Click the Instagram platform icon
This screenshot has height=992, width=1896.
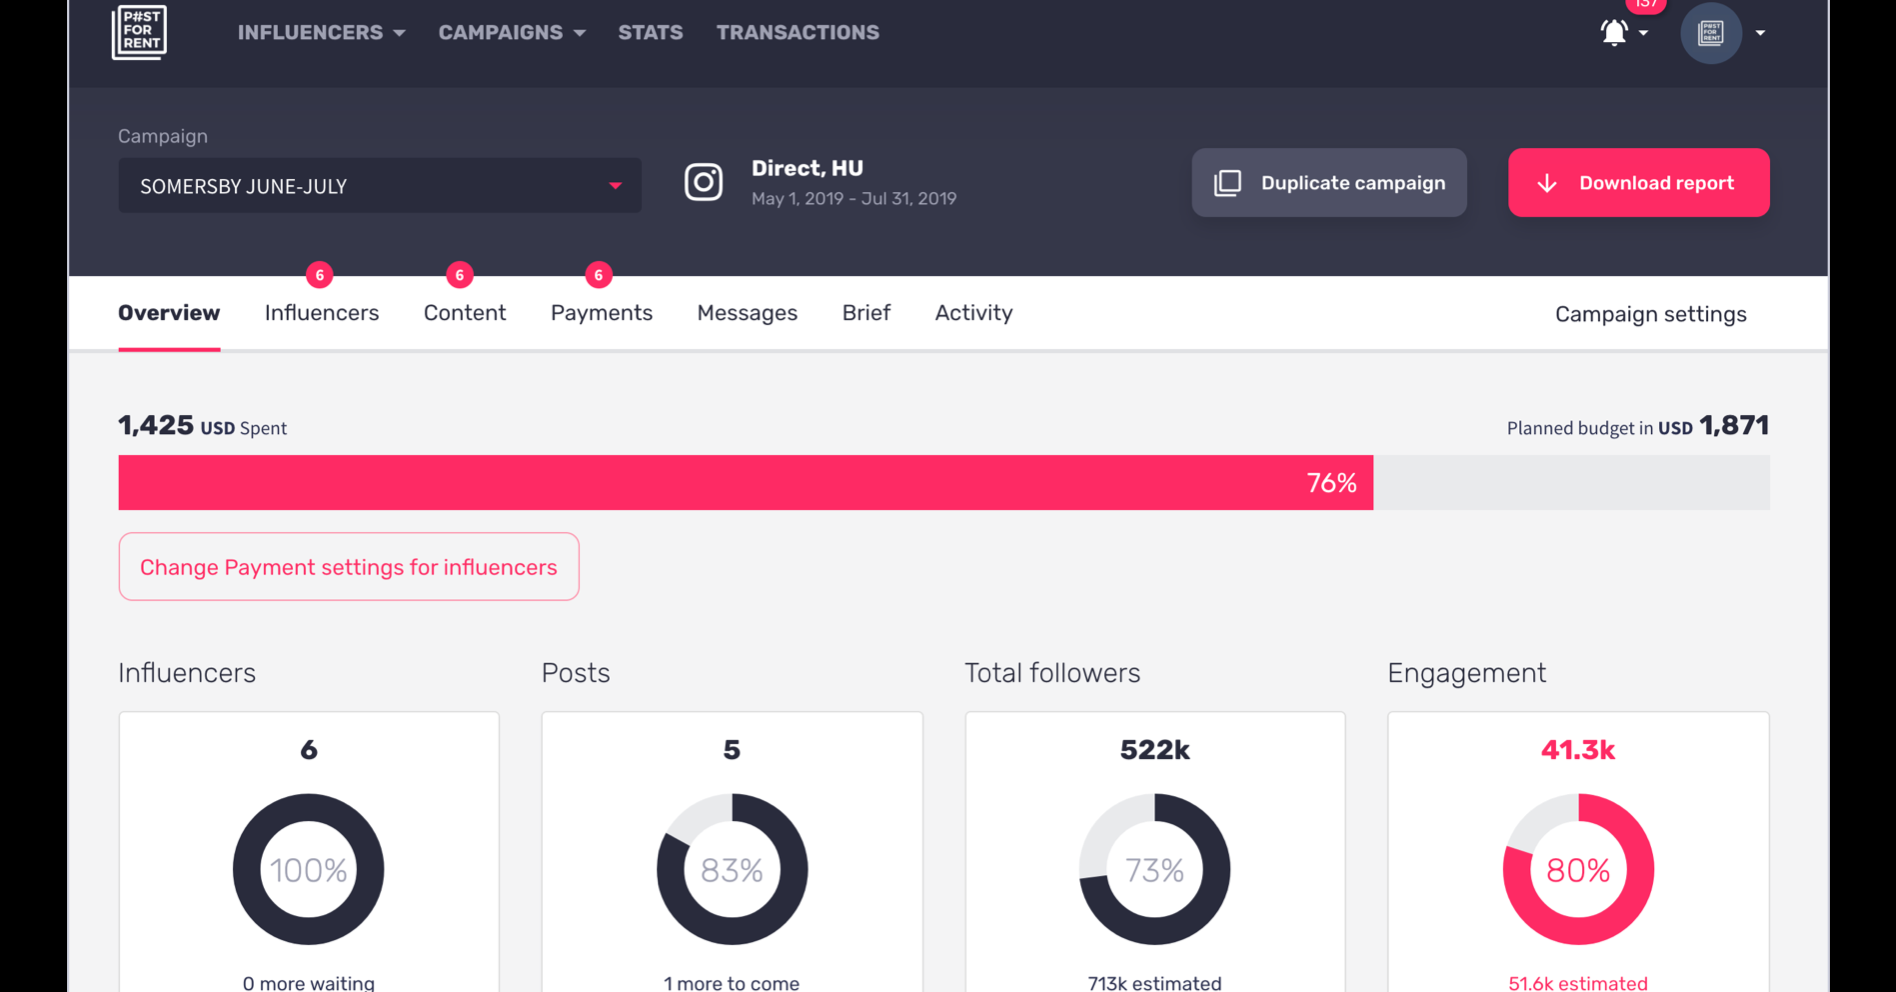pyautogui.click(x=703, y=182)
